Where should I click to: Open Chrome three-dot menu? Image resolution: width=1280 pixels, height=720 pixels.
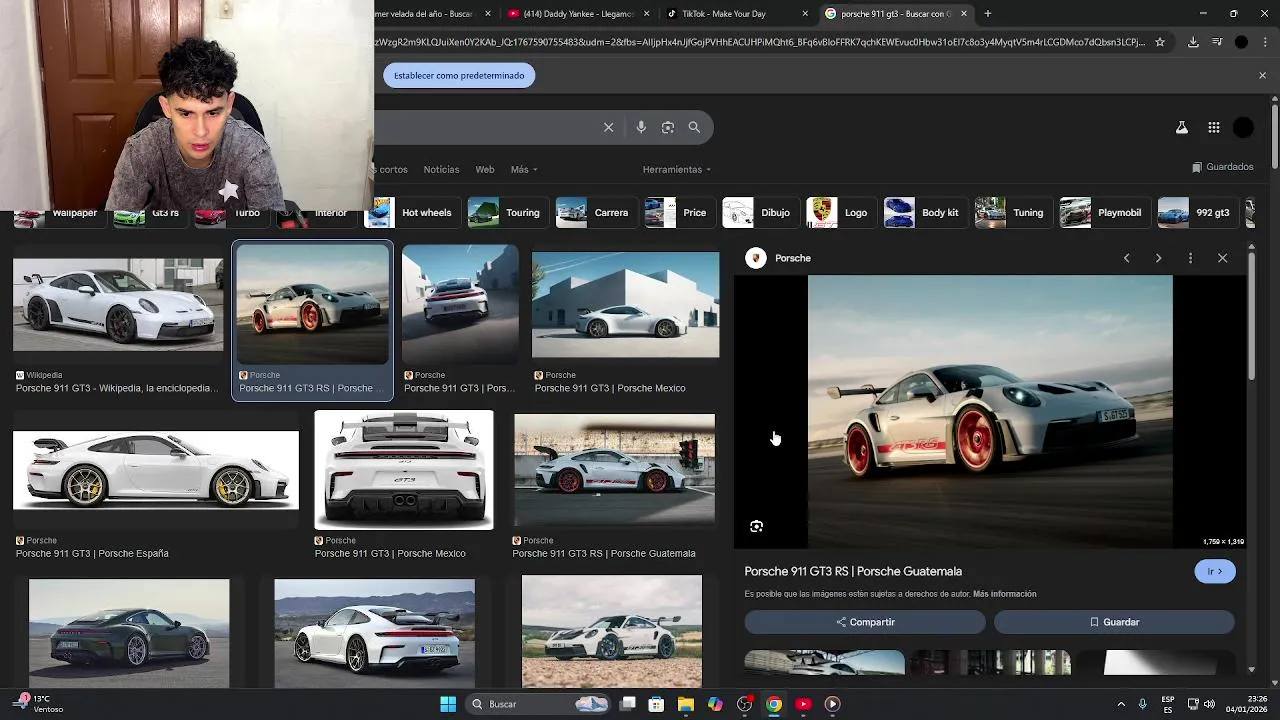click(x=1265, y=42)
